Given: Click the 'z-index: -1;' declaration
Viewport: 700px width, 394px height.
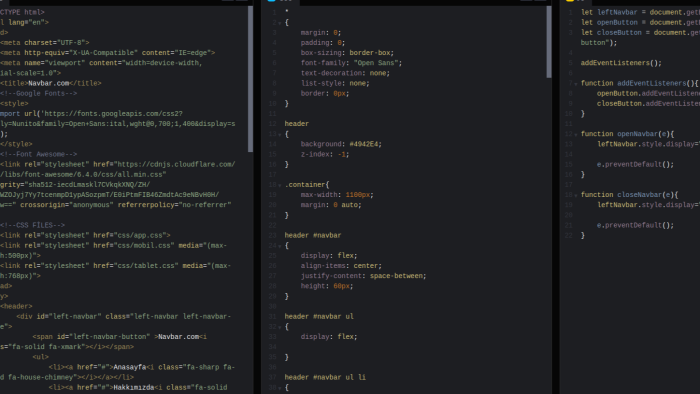Looking at the screenshot, I should 325,154.
